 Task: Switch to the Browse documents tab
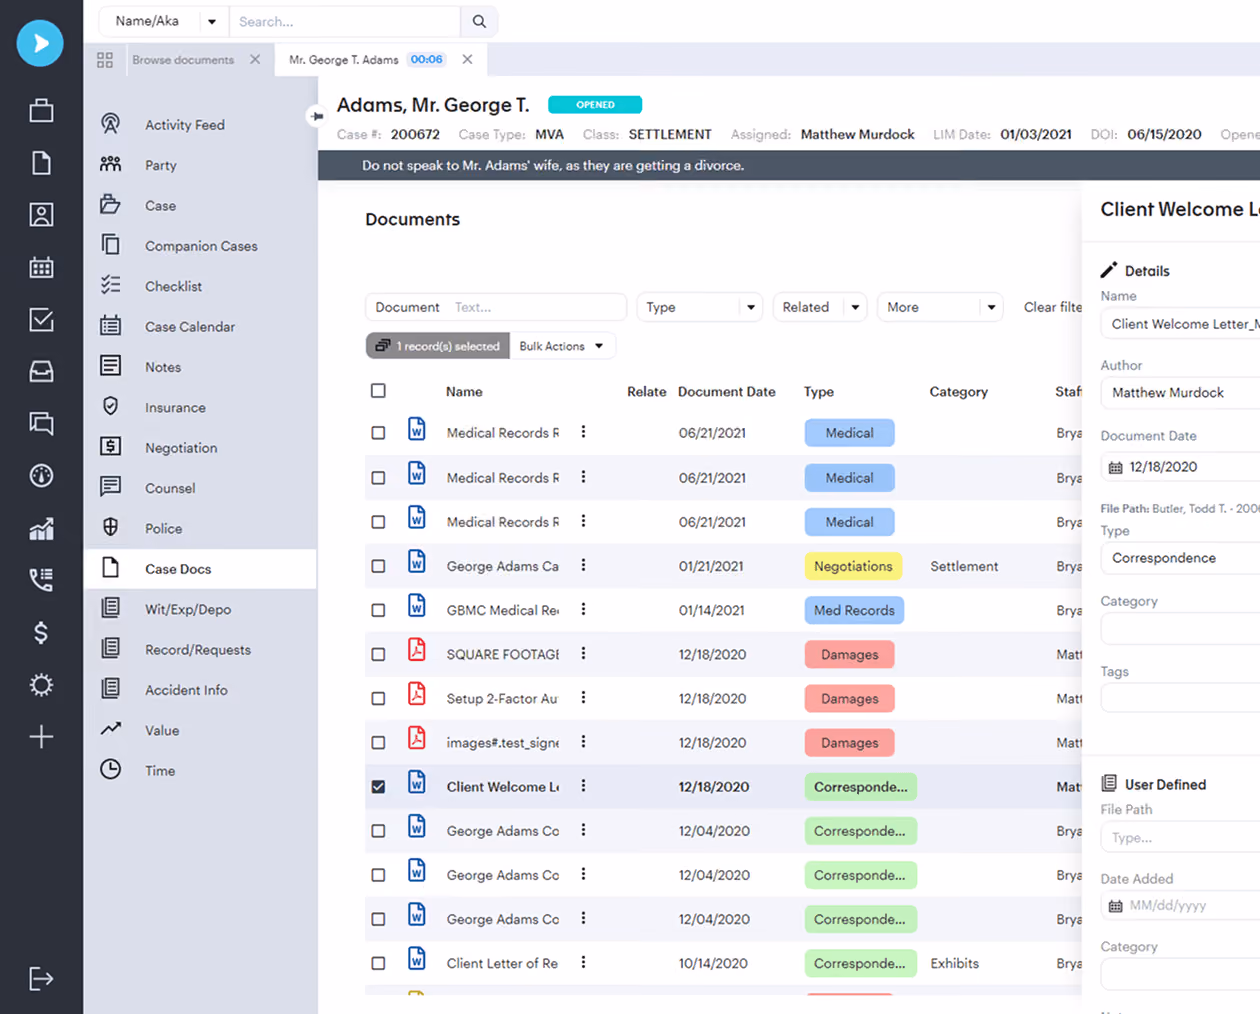point(183,60)
